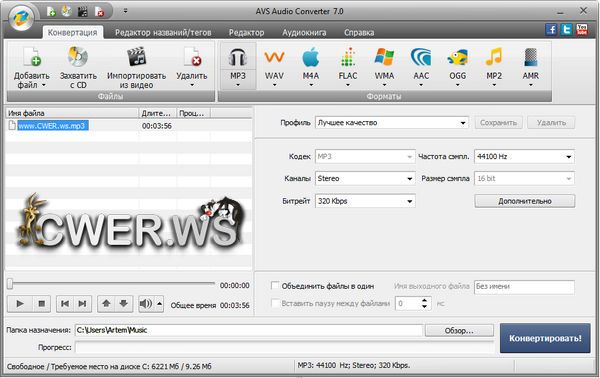This screenshot has width=600, height=378.
Task: Select the WMA format
Action: tap(384, 67)
